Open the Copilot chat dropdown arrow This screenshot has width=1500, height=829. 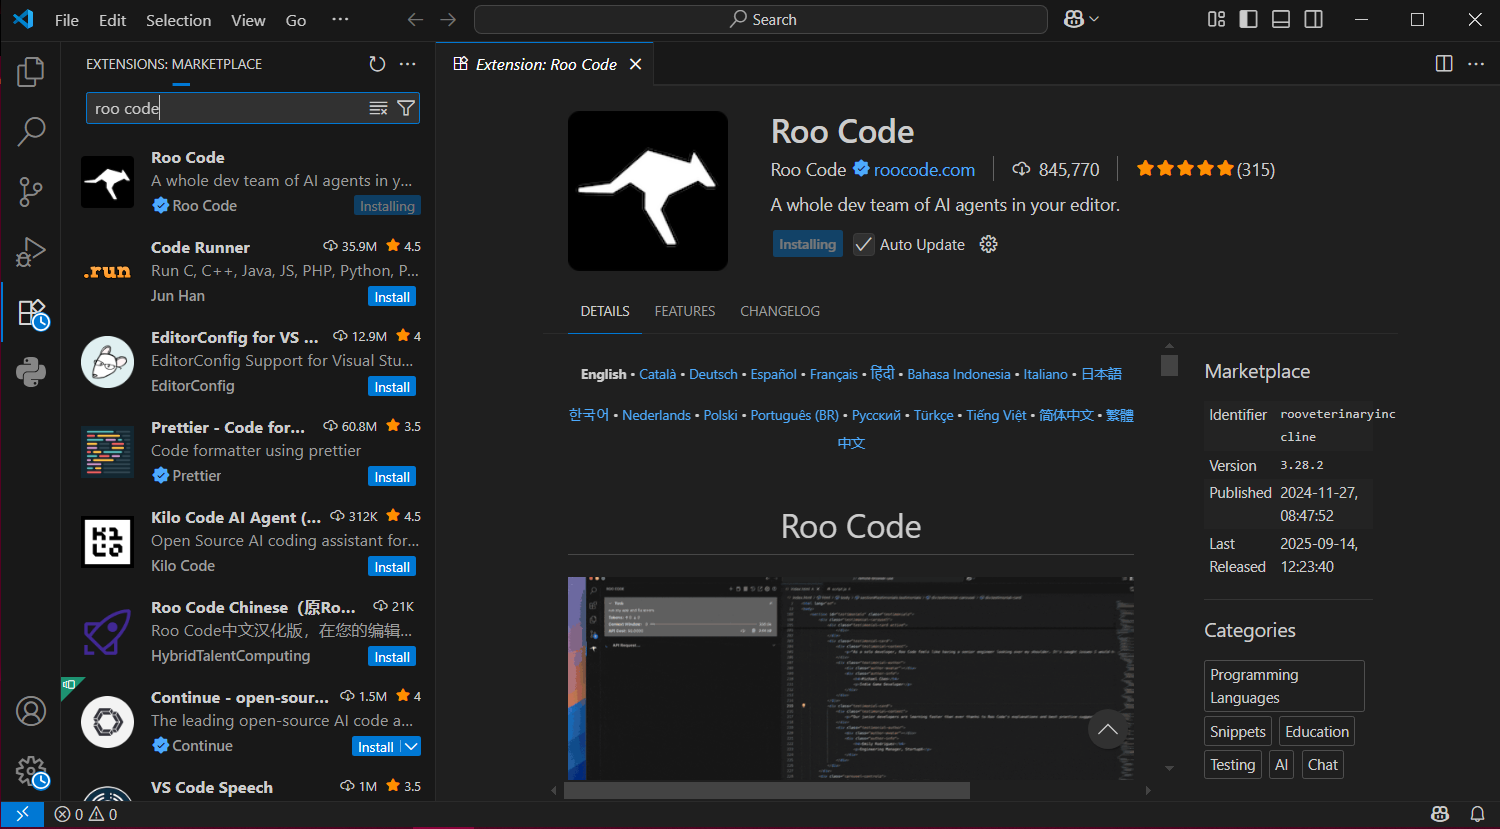1094,19
